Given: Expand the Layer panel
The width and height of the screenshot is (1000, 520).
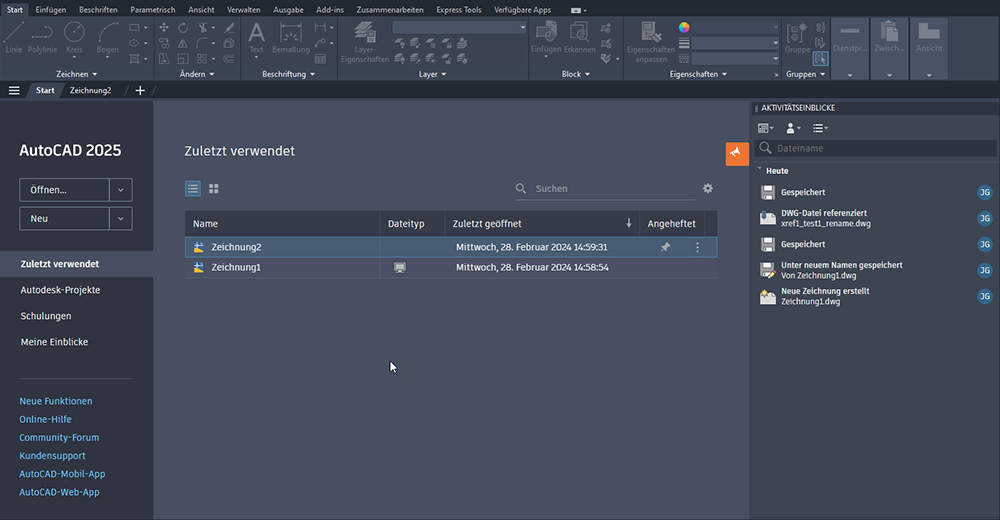Looking at the screenshot, I should click(x=432, y=74).
